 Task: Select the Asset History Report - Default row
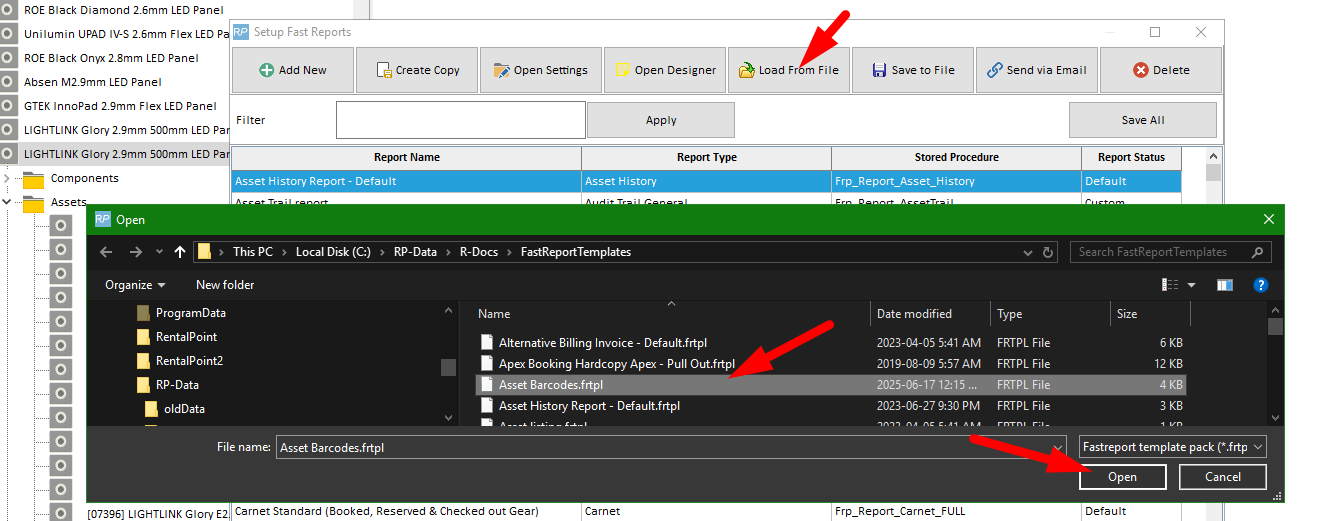pos(706,181)
